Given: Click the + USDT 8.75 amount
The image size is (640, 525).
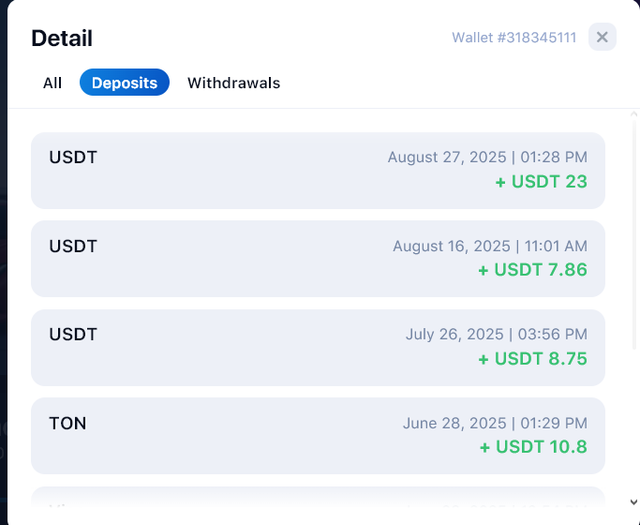Looking at the screenshot, I should [x=533, y=359].
